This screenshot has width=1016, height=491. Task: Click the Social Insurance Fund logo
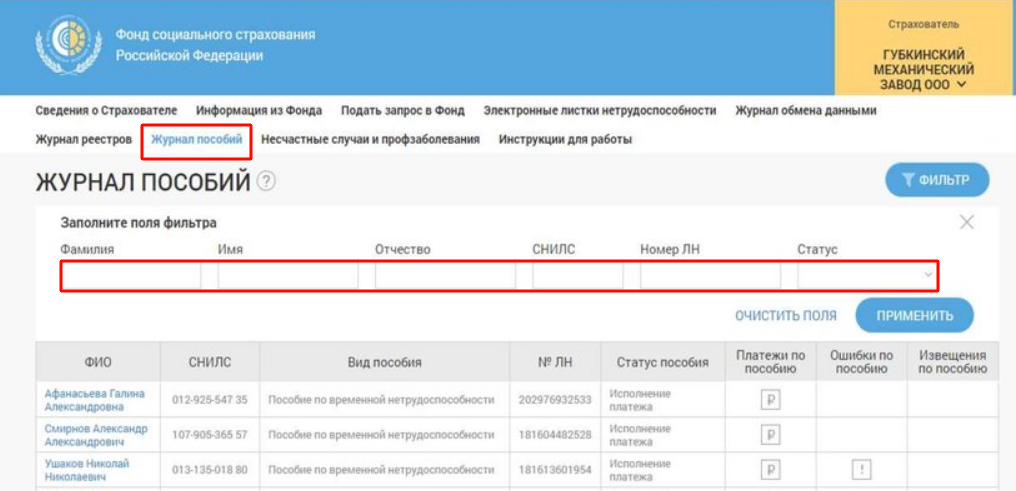pos(68,45)
